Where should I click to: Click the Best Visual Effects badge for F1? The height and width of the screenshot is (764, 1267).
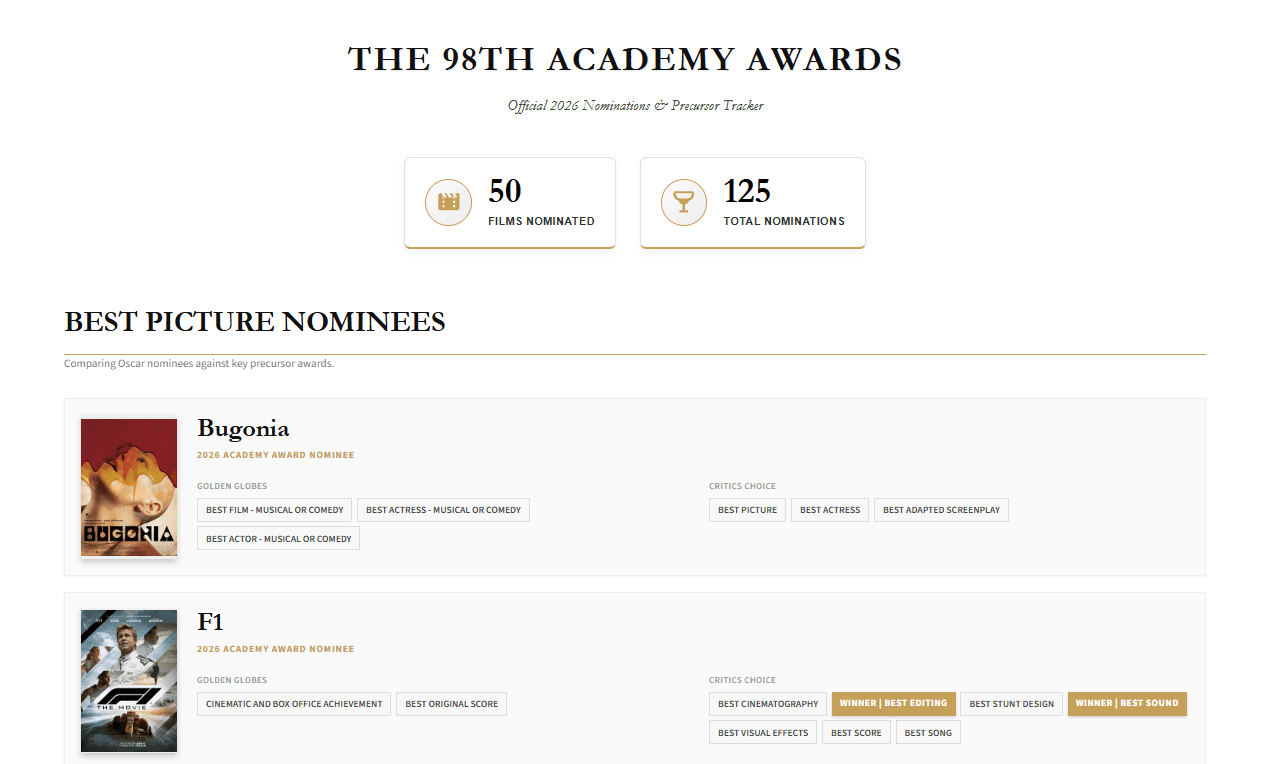[x=762, y=731]
